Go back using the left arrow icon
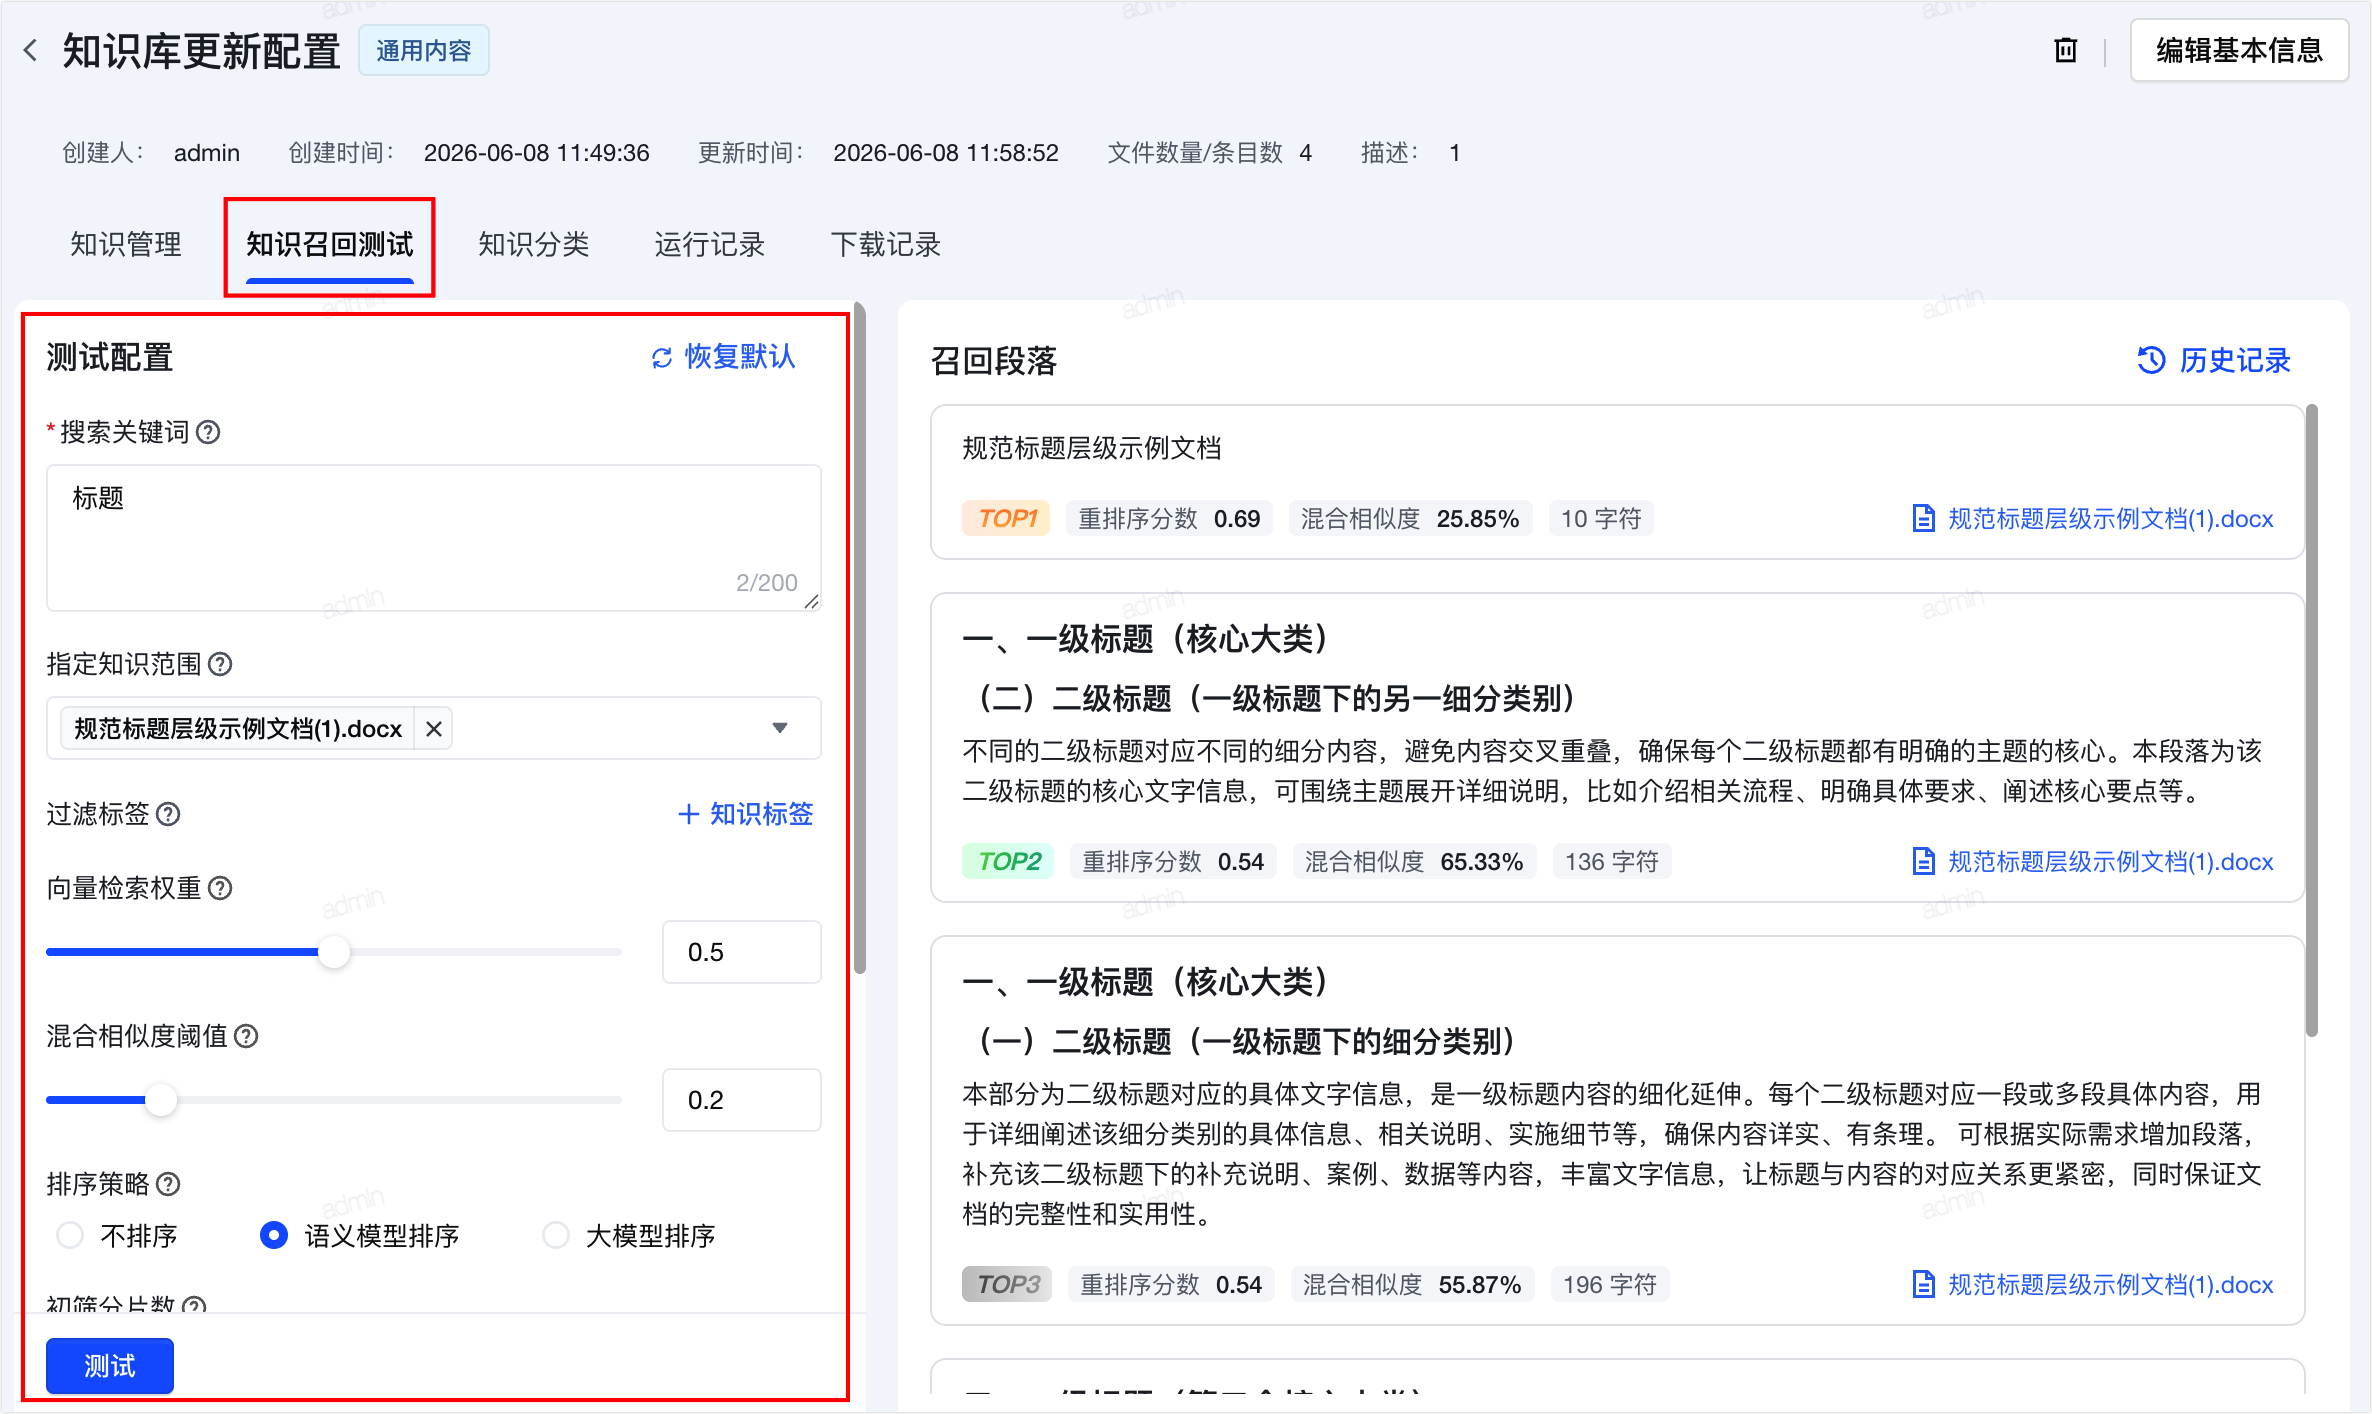2372x1414 pixels. 31,50
